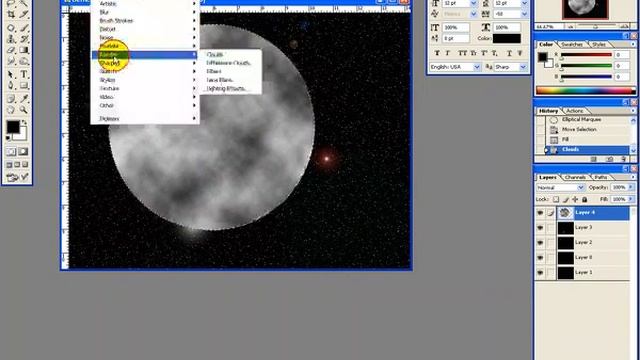Delete current state in History panel

tap(624, 159)
